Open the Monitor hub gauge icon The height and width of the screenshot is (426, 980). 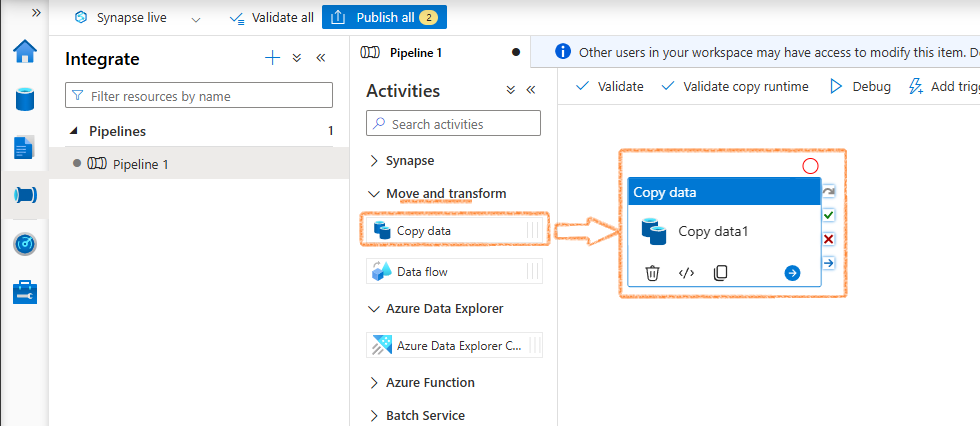(x=25, y=244)
